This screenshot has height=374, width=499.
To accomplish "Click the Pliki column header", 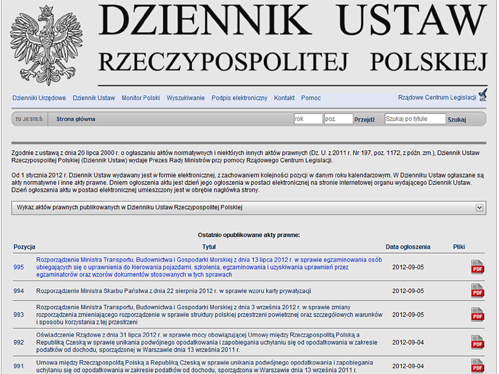I will (459, 247).
